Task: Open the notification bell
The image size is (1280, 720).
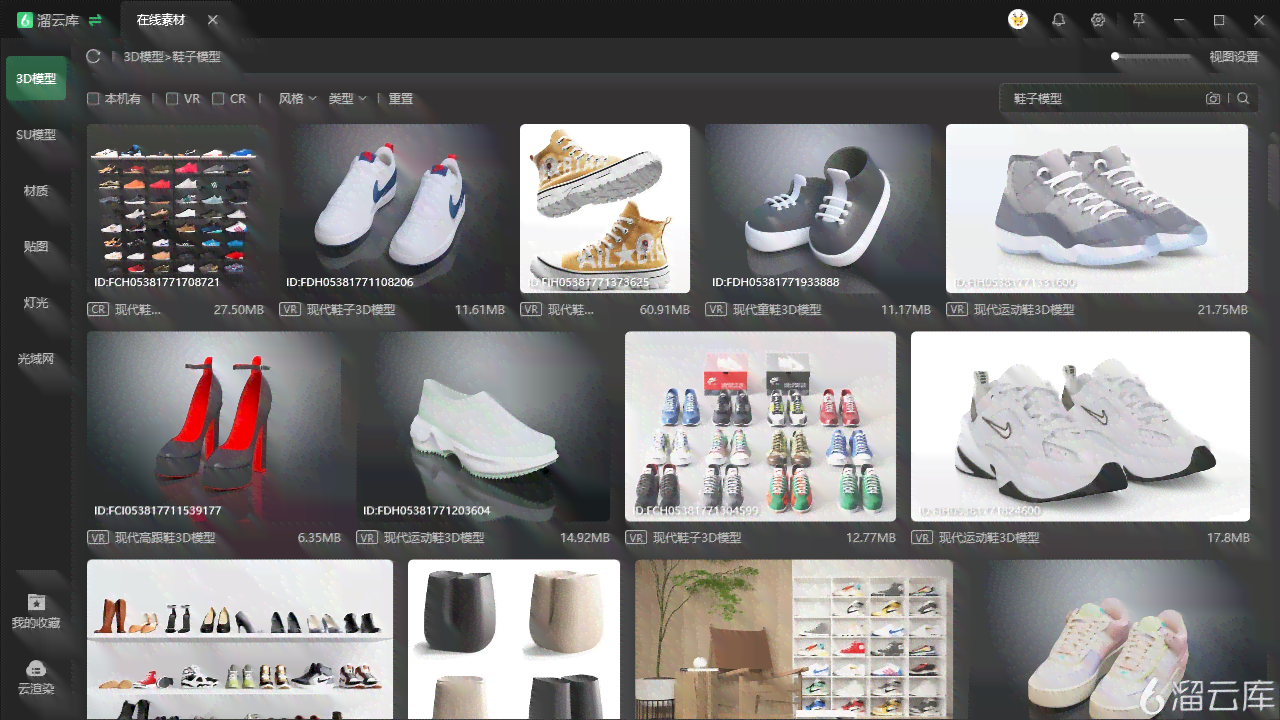Action: [x=1058, y=20]
